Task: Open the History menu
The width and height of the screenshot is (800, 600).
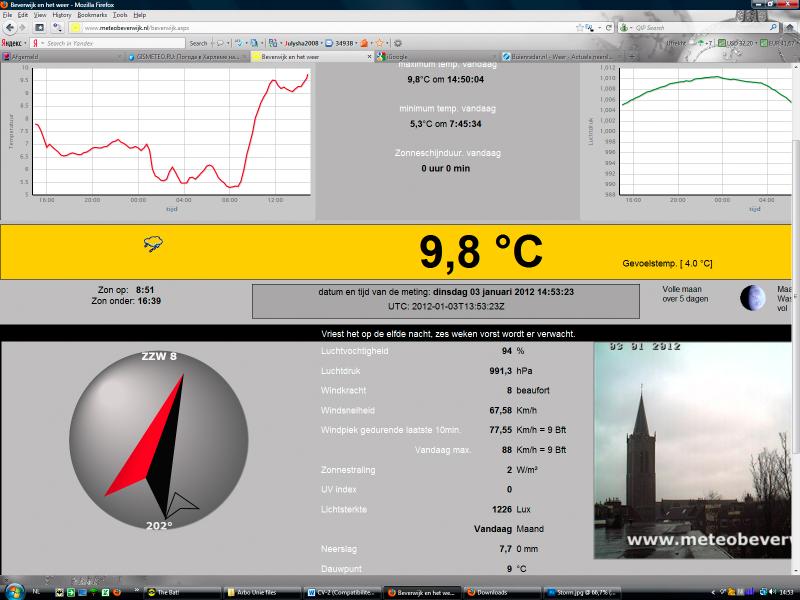Action: pyautogui.click(x=62, y=15)
